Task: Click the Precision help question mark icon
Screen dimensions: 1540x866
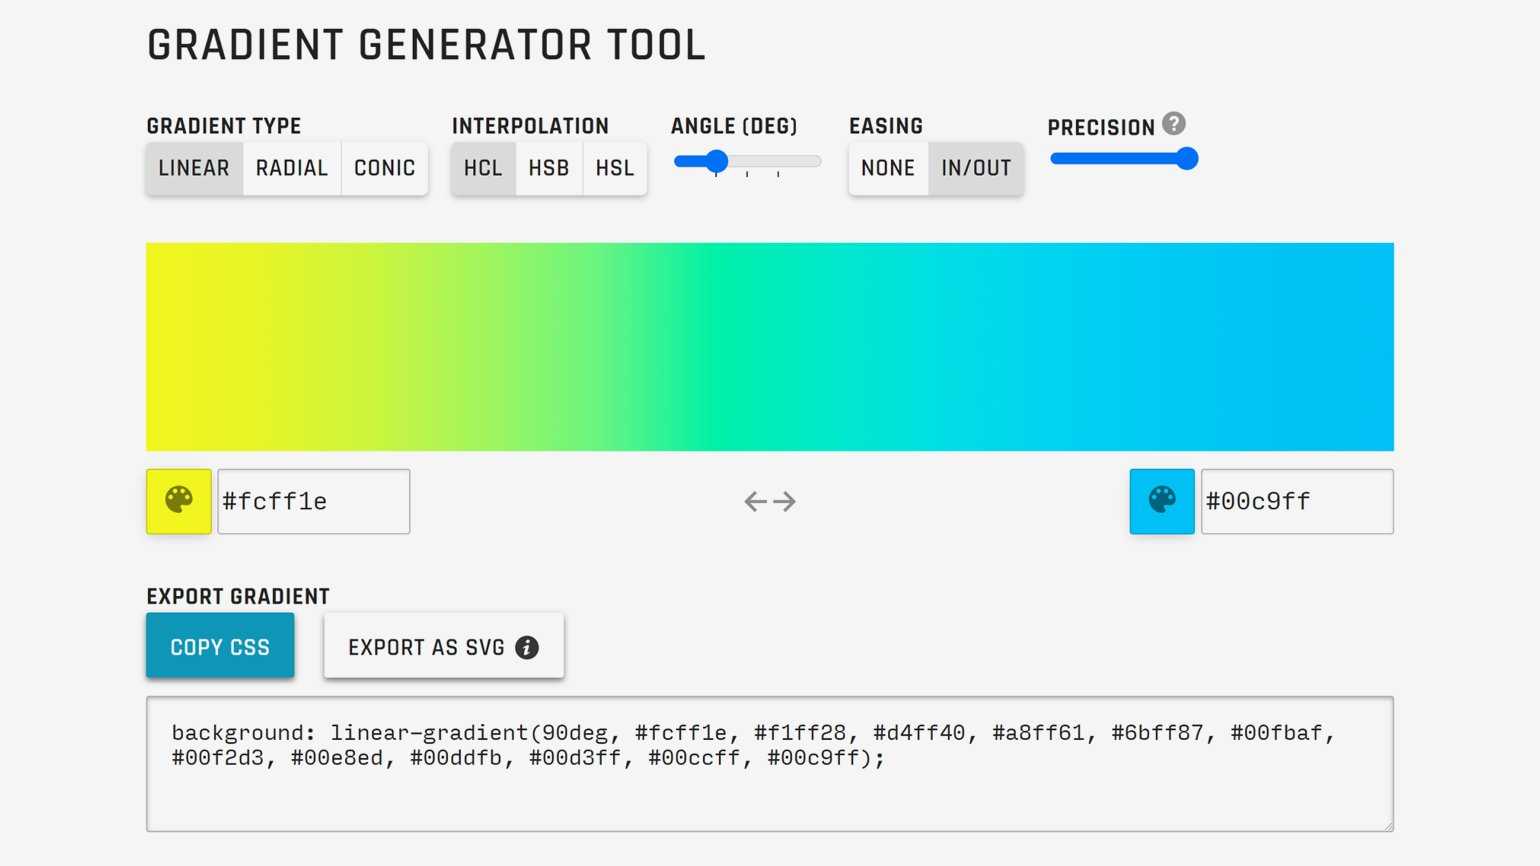Action: click(x=1174, y=124)
